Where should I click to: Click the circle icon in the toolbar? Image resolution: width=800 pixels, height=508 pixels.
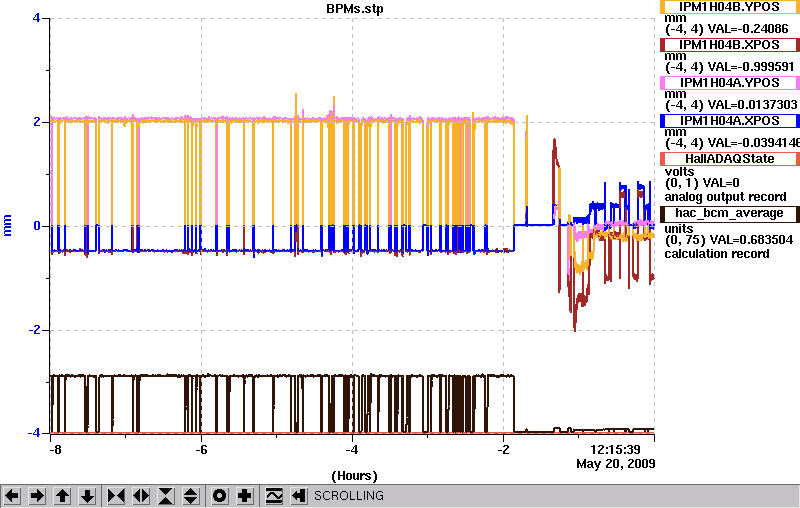[220, 496]
